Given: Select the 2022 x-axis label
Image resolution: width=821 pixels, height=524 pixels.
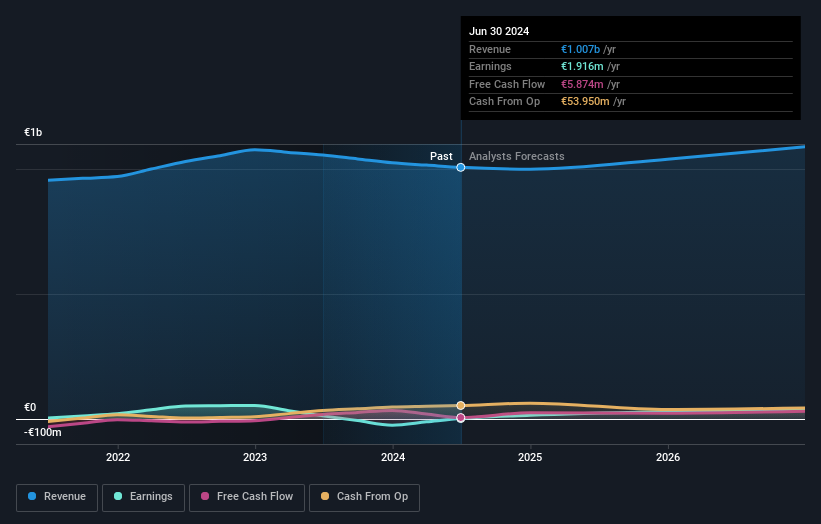Looking at the screenshot, I should pyautogui.click(x=118, y=457).
